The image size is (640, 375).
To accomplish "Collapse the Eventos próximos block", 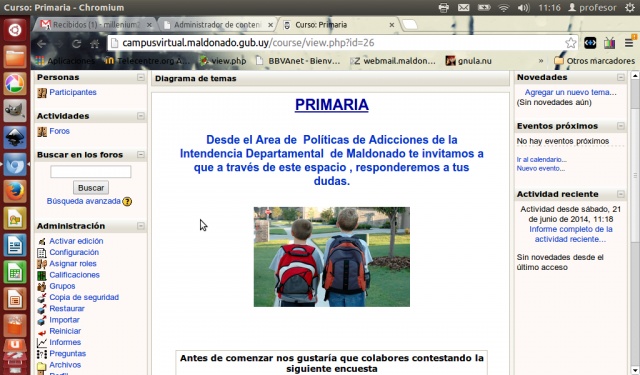I will coord(621,126).
